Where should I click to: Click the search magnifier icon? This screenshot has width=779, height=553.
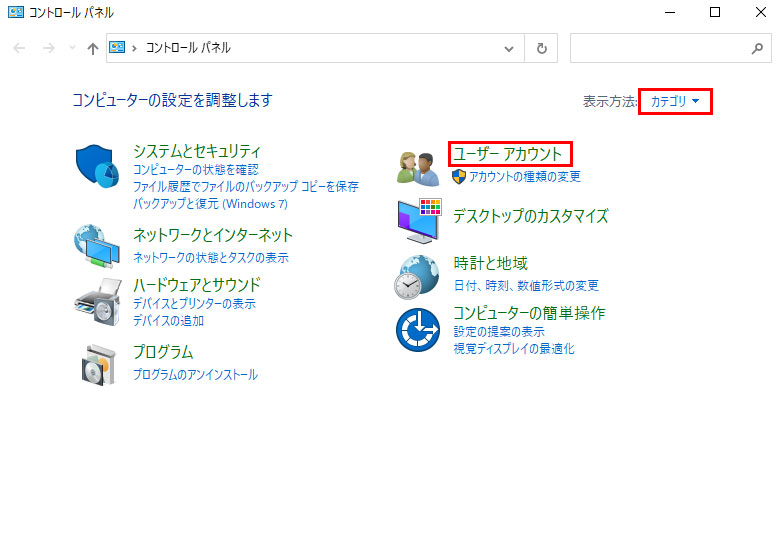pyautogui.click(x=757, y=48)
